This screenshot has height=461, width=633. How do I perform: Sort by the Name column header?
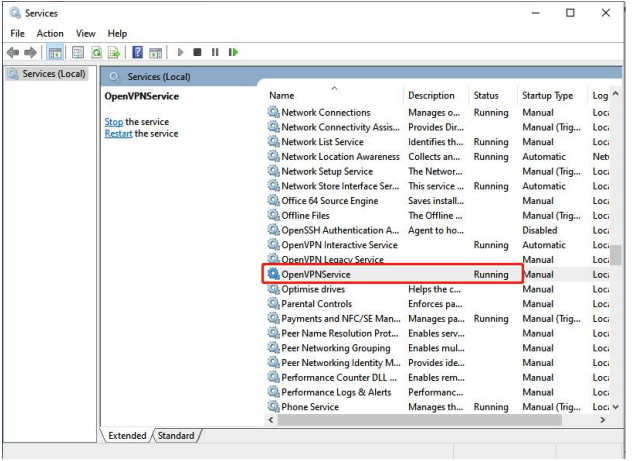(x=335, y=95)
